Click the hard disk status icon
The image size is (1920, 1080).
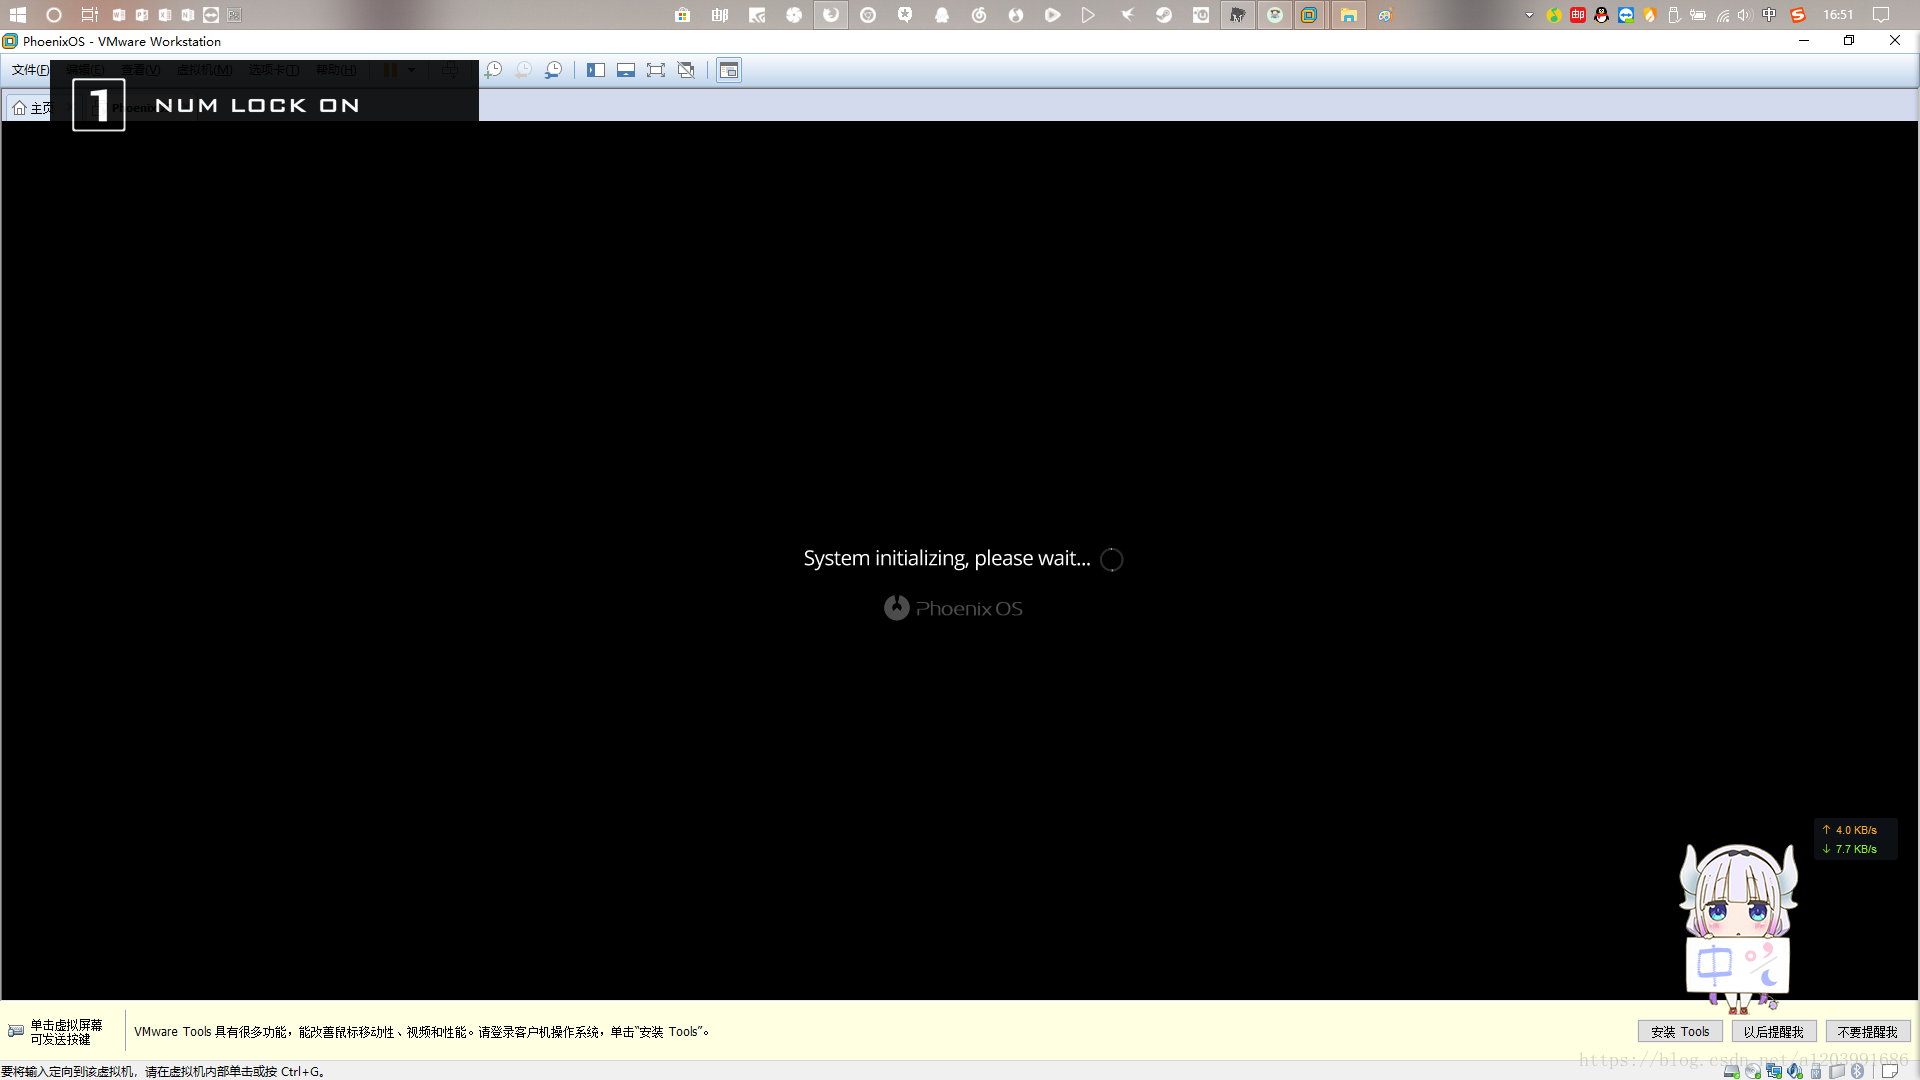coord(1731,1071)
